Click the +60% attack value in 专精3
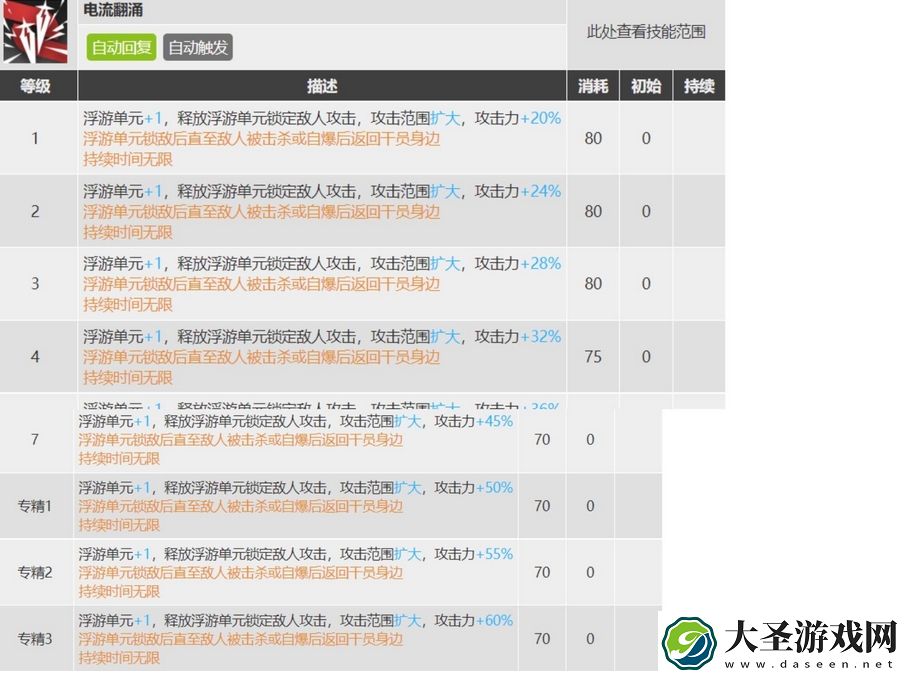 point(494,620)
